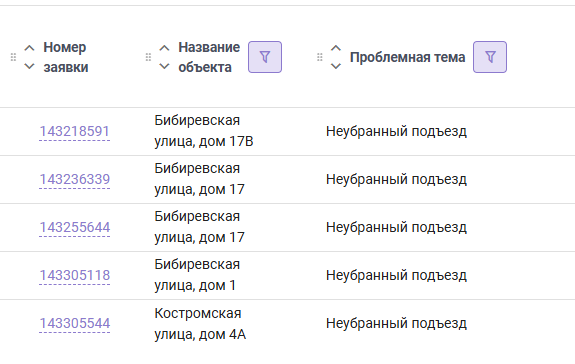Image resolution: width=575 pixels, height=364 pixels.
Task: Open request 143305118
Action: pos(74,275)
